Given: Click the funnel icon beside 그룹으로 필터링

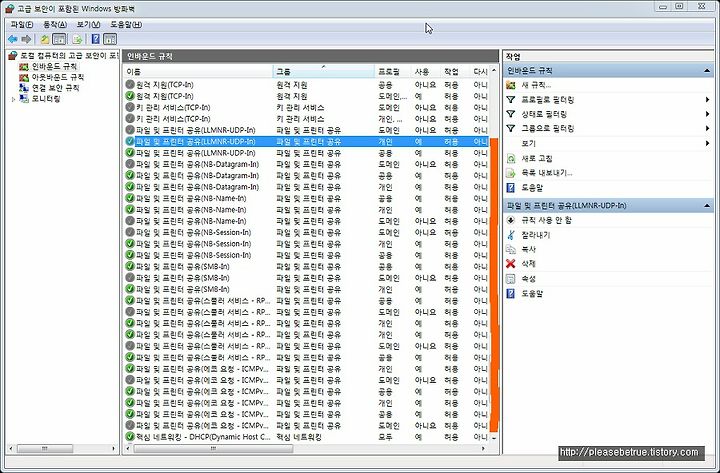Looking at the screenshot, I should pos(511,129).
